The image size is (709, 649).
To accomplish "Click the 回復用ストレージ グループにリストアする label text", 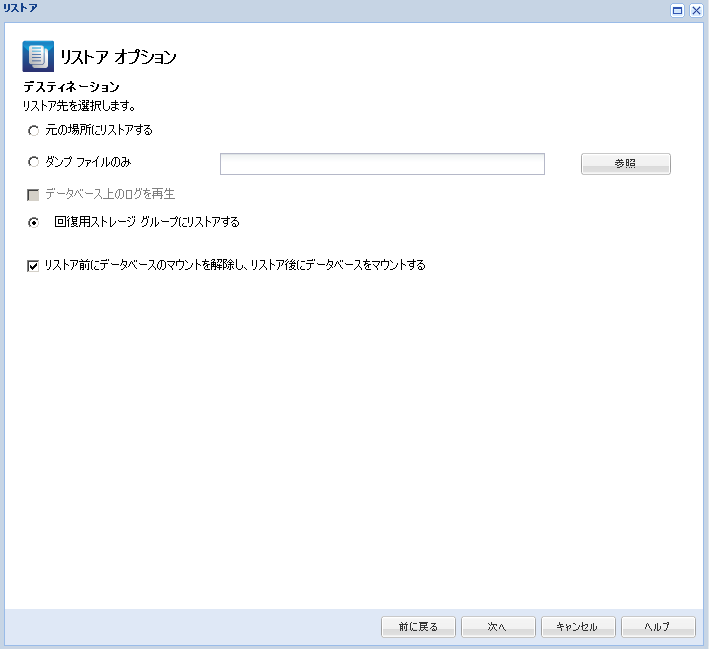I will (147, 222).
